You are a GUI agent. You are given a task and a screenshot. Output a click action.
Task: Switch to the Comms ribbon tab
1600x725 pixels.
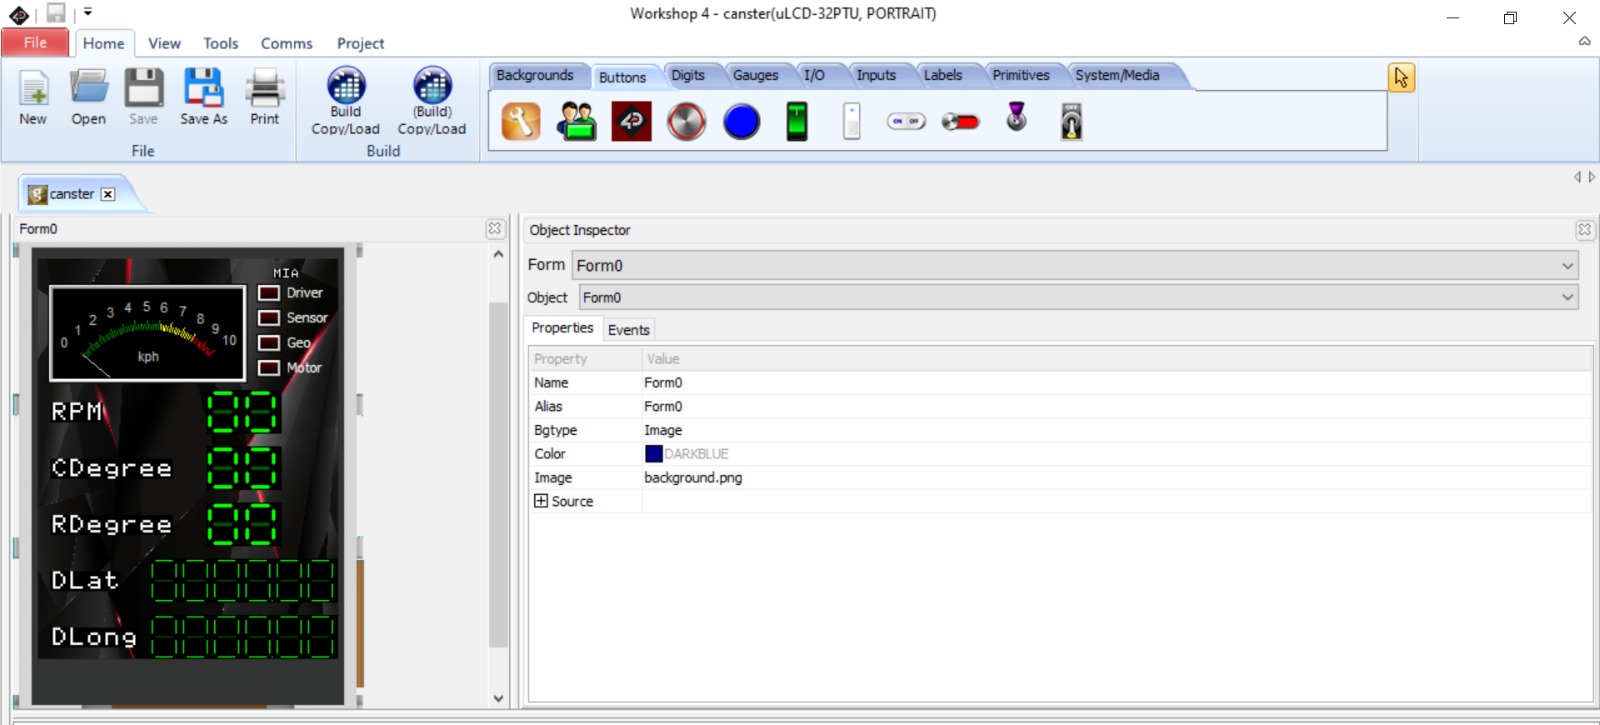(x=287, y=43)
